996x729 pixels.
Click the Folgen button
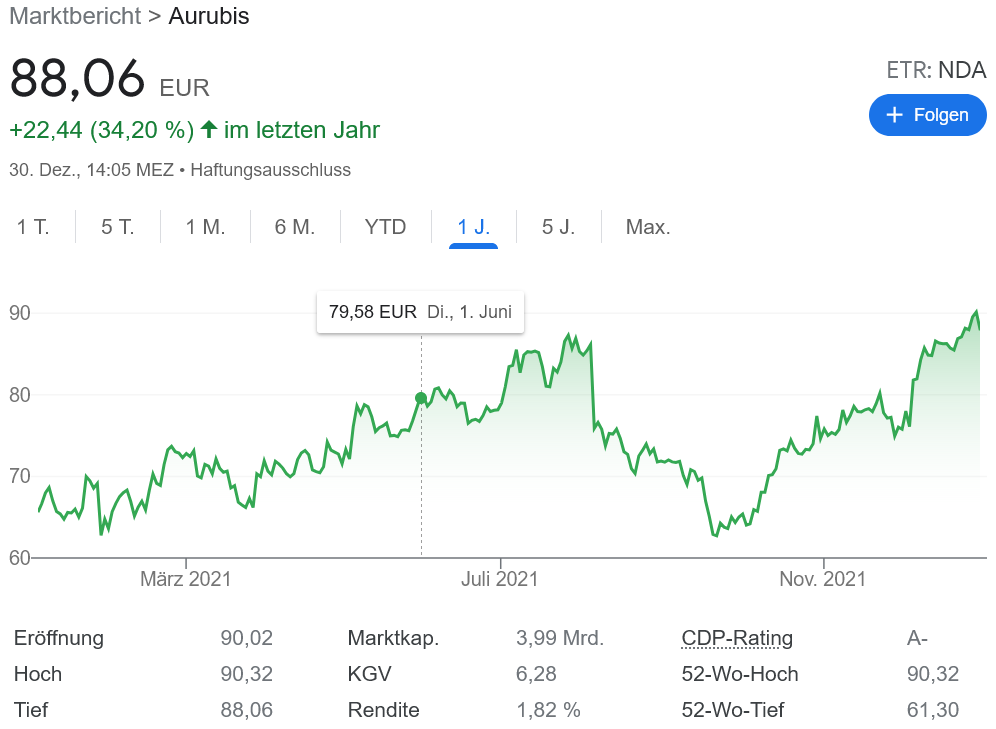coord(927,115)
